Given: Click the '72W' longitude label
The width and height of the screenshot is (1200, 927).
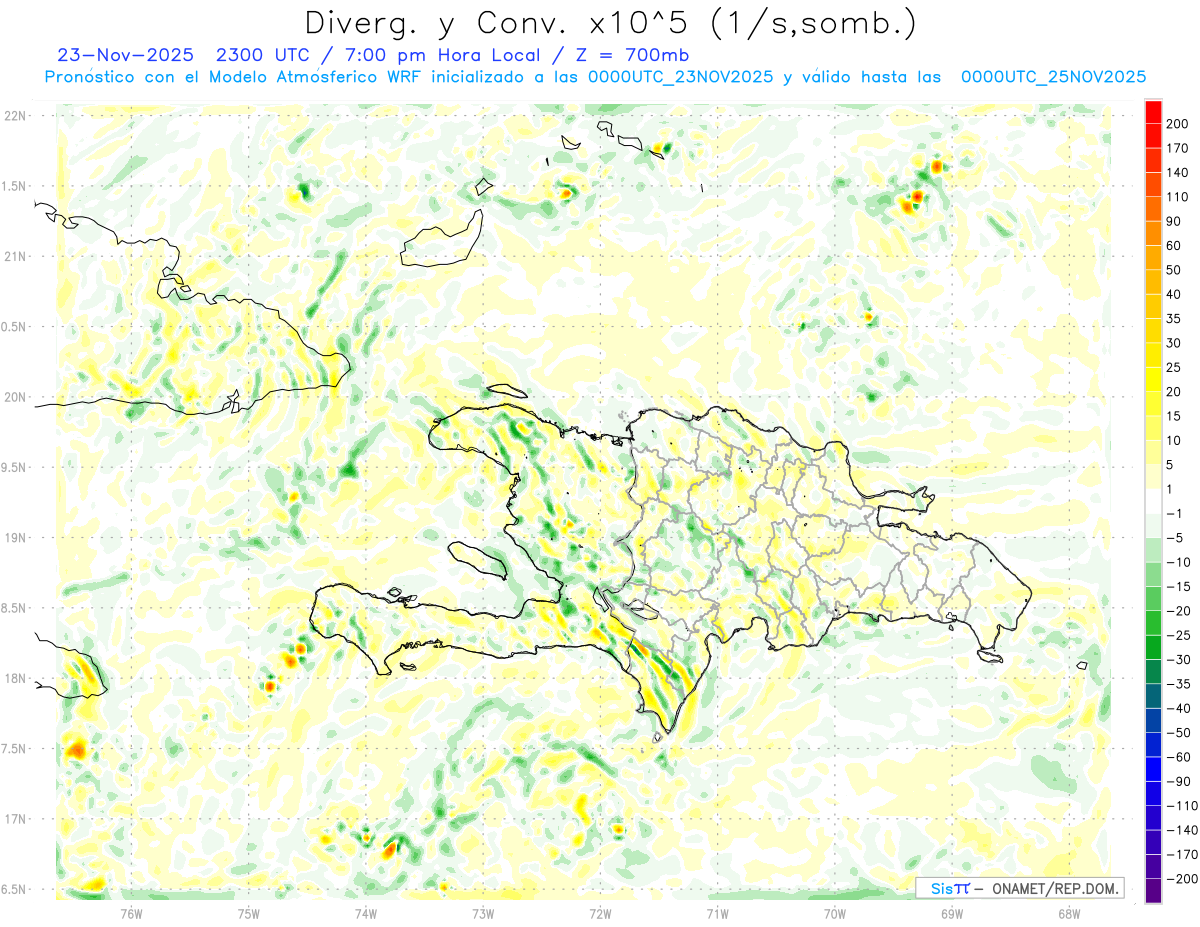Looking at the screenshot, I should coord(599,912).
